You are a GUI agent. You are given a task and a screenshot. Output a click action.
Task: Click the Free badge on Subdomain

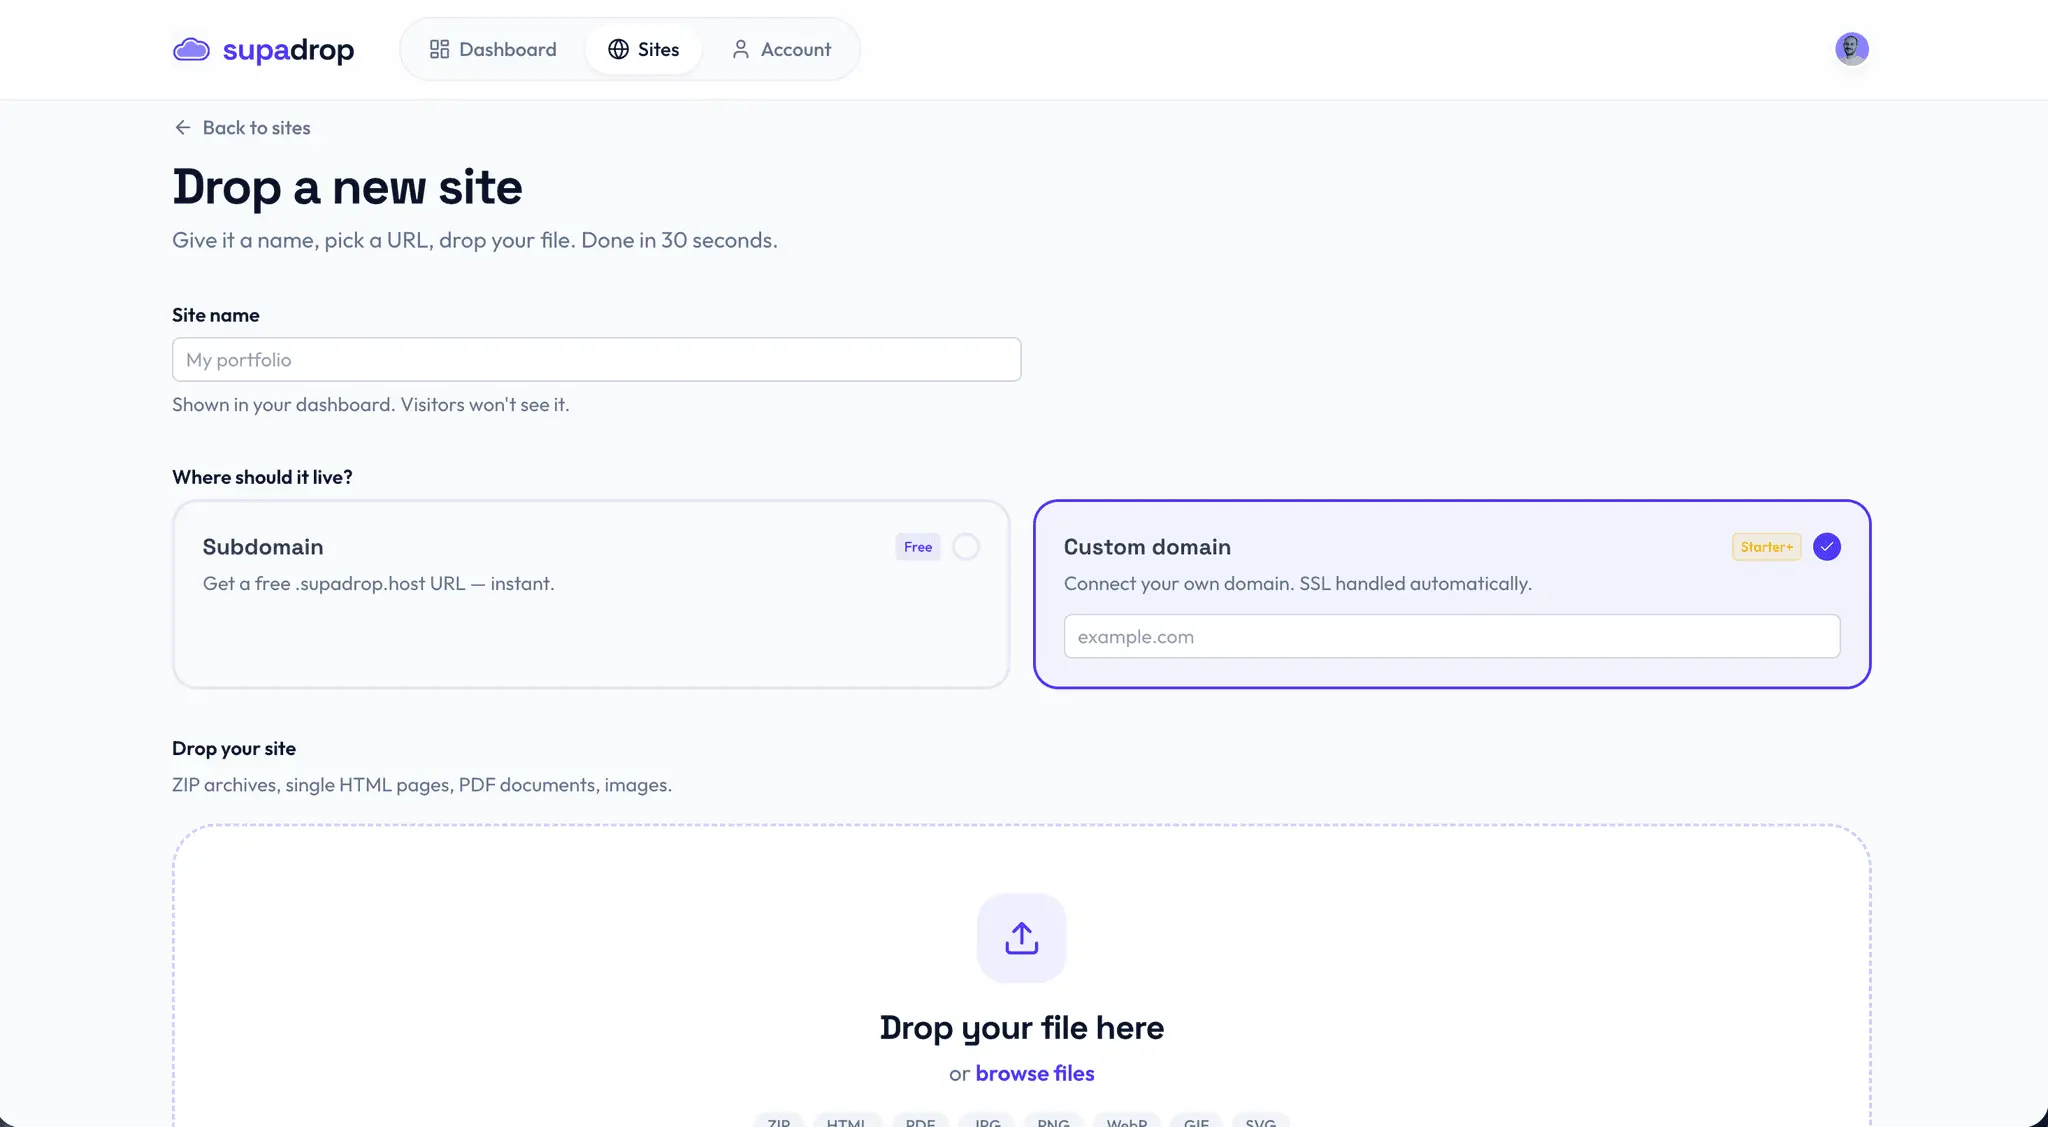point(917,547)
